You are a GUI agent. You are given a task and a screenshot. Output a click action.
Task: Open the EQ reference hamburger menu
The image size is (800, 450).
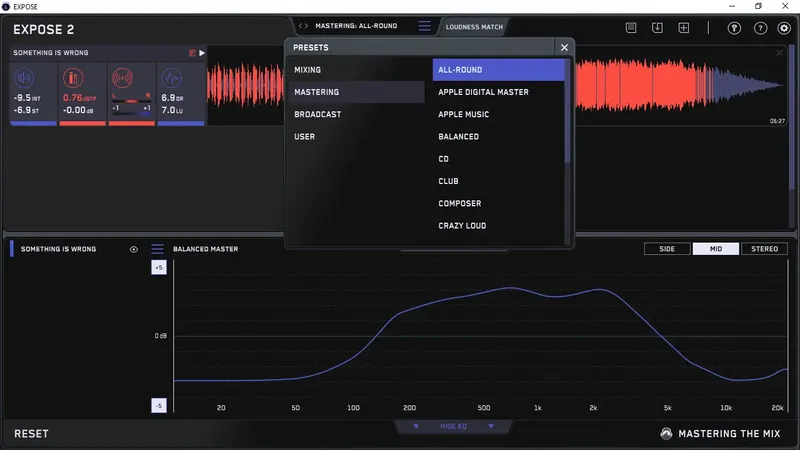pyautogui.click(x=157, y=249)
